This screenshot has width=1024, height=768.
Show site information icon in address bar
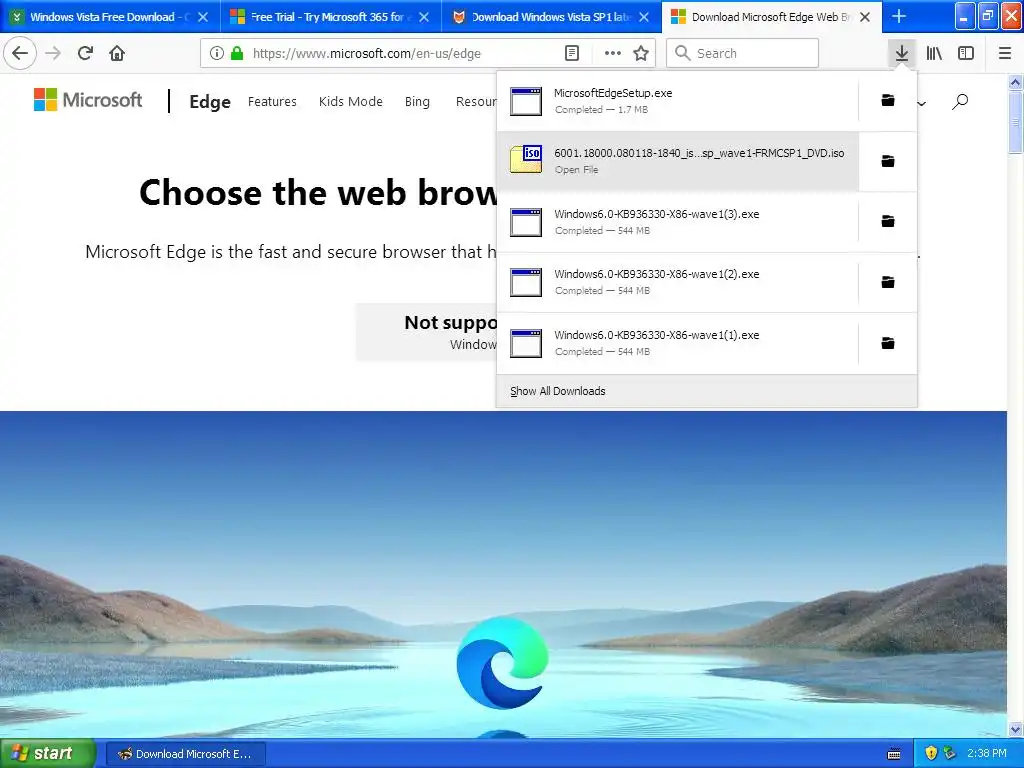(217, 54)
